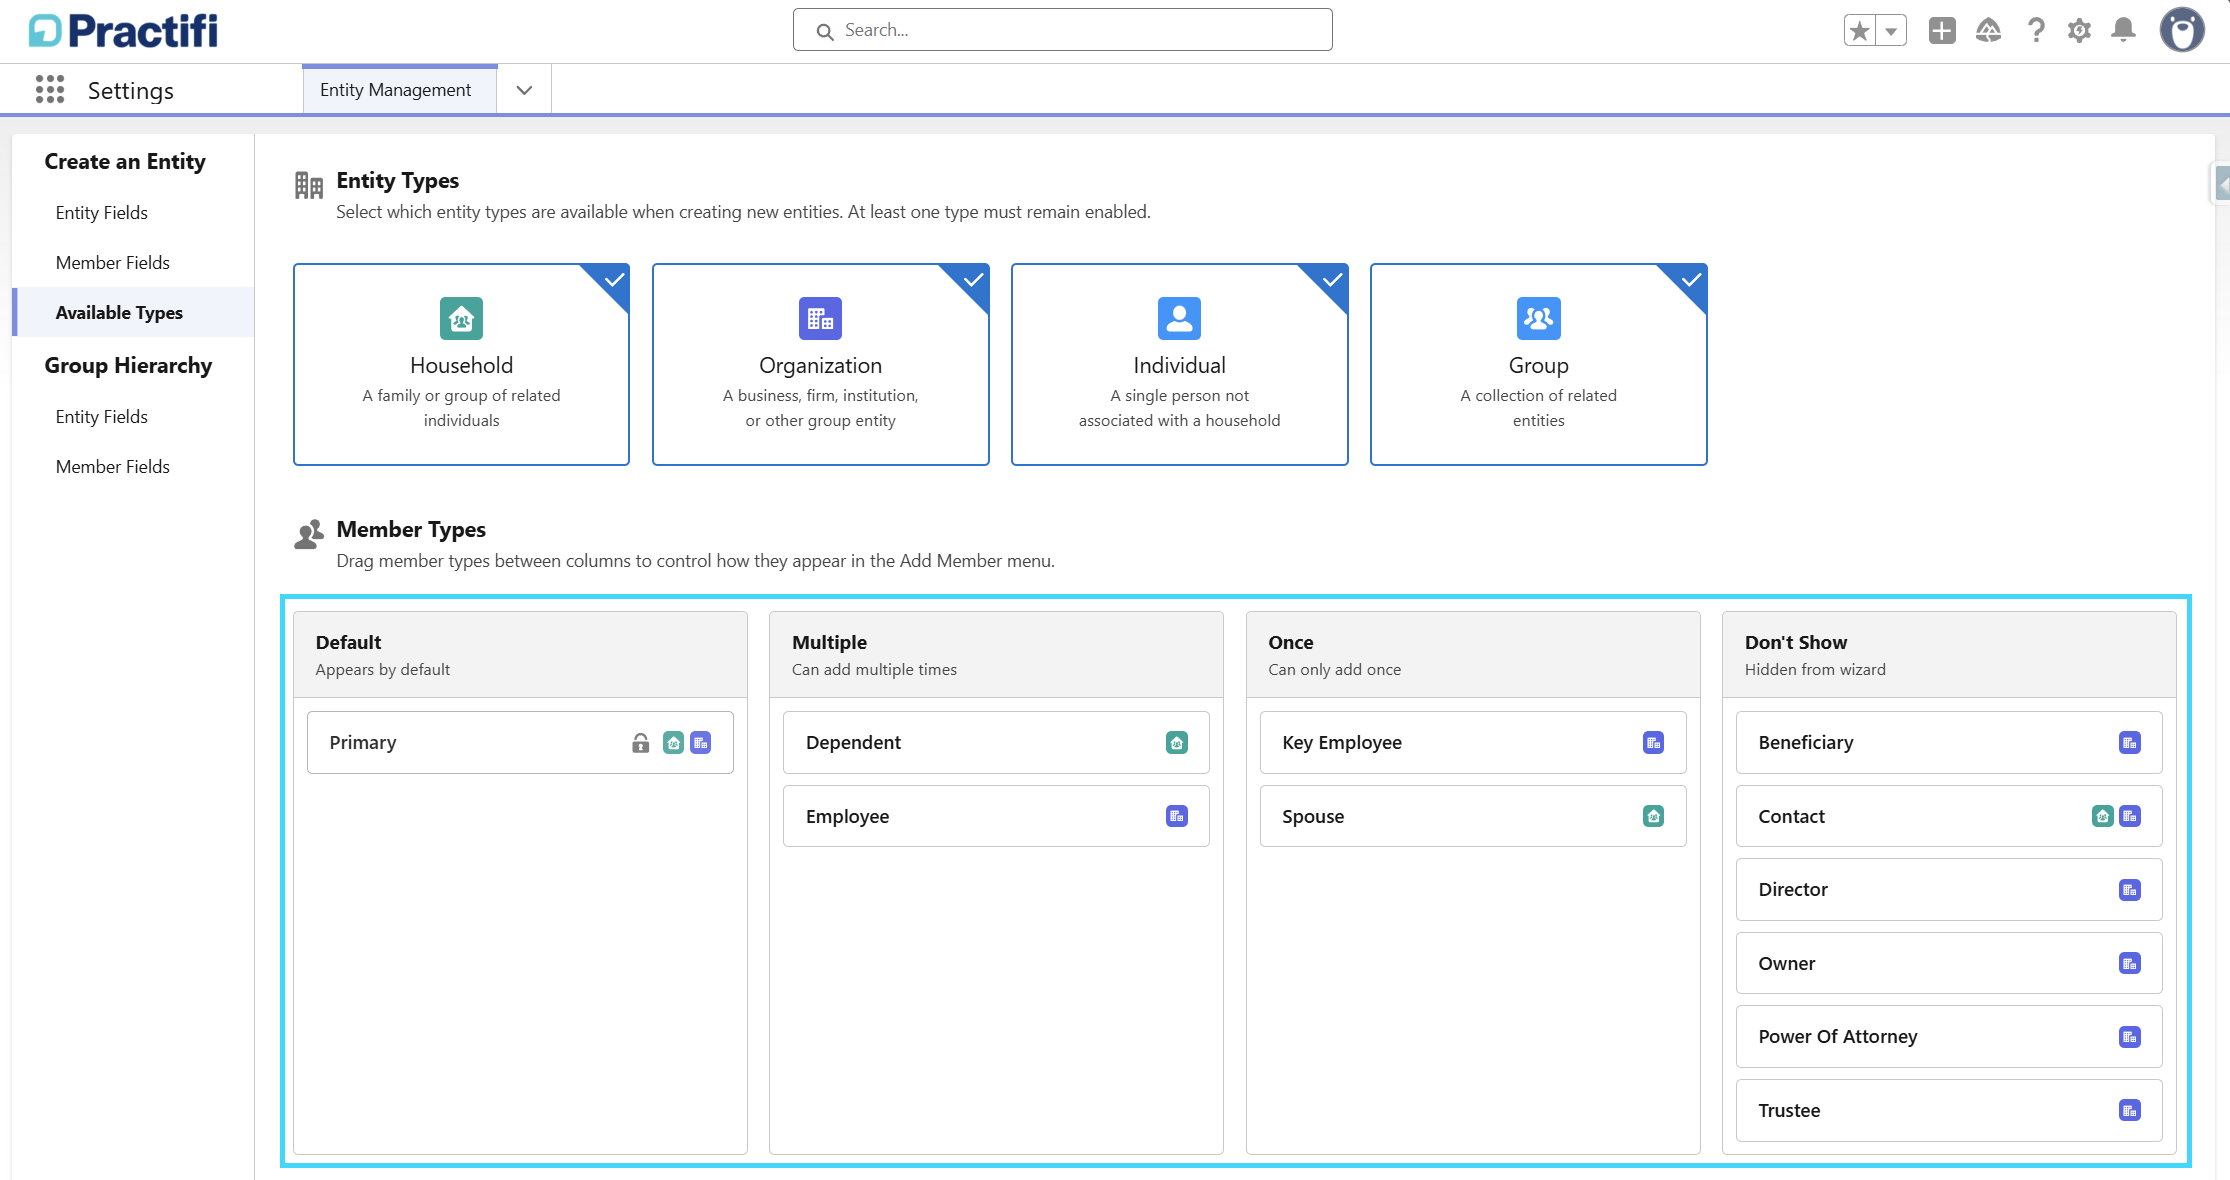Select the Beneficiary member type label
Viewport: 2230px width, 1180px height.
coord(1806,743)
